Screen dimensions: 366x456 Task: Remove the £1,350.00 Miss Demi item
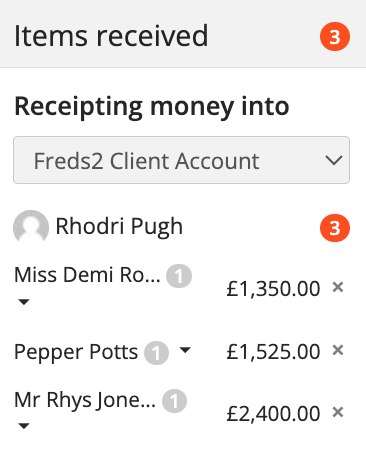click(338, 287)
